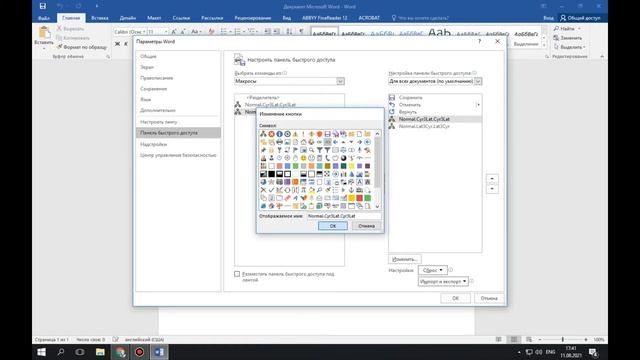Confirm OK in the 'Изменение кнопки' dialog
Viewport: 640px width, 360px height.
[x=333, y=226]
